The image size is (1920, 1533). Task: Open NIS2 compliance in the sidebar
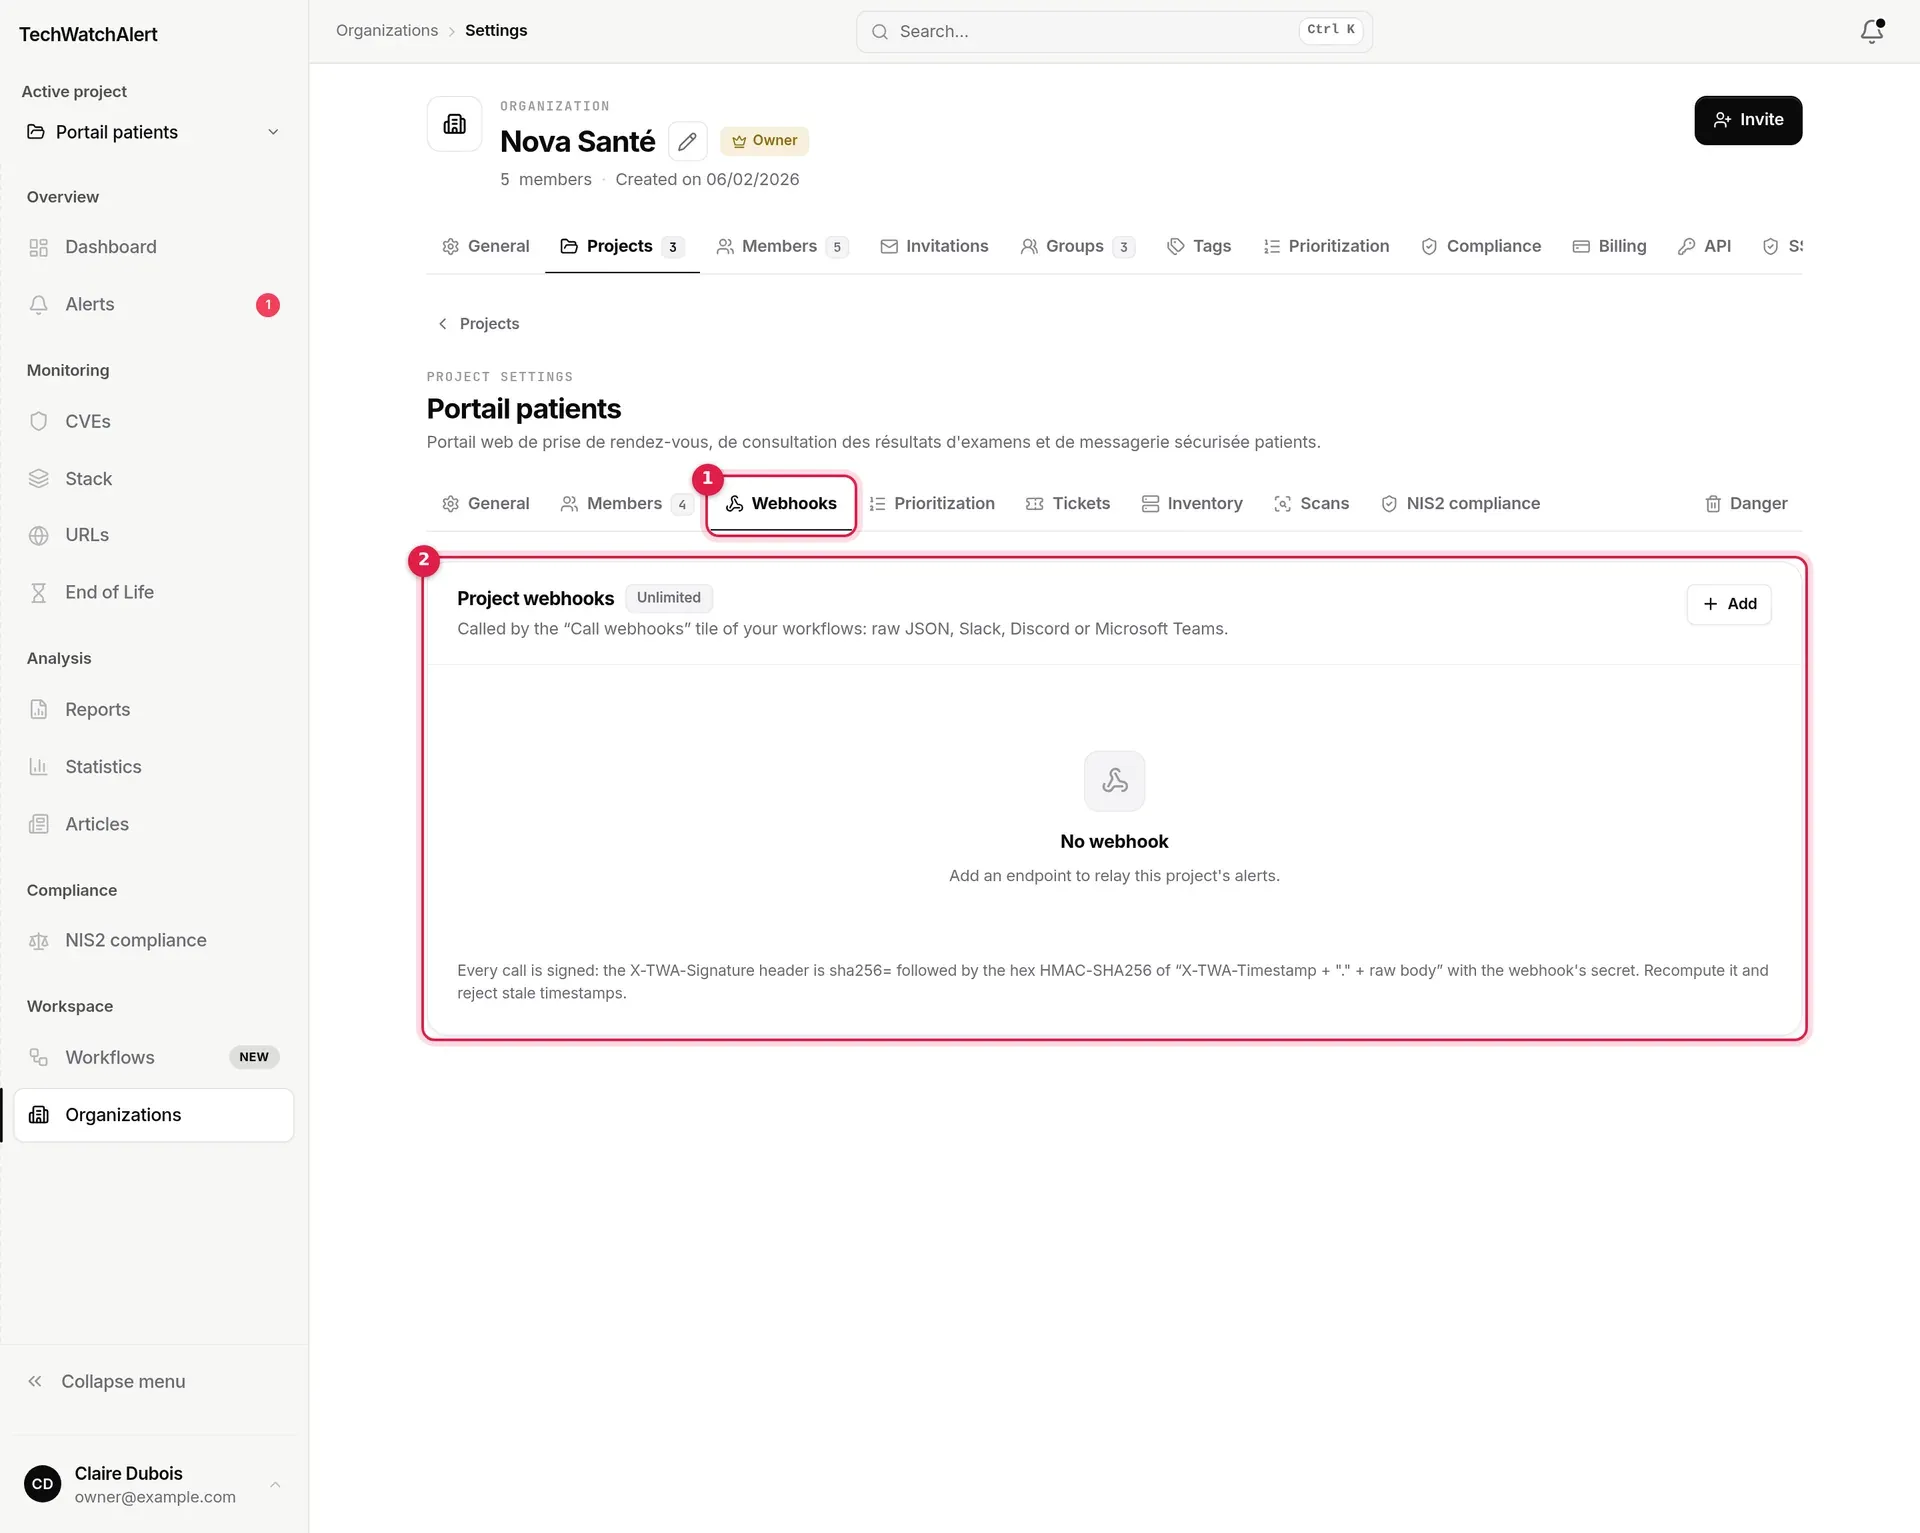point(153,940)
